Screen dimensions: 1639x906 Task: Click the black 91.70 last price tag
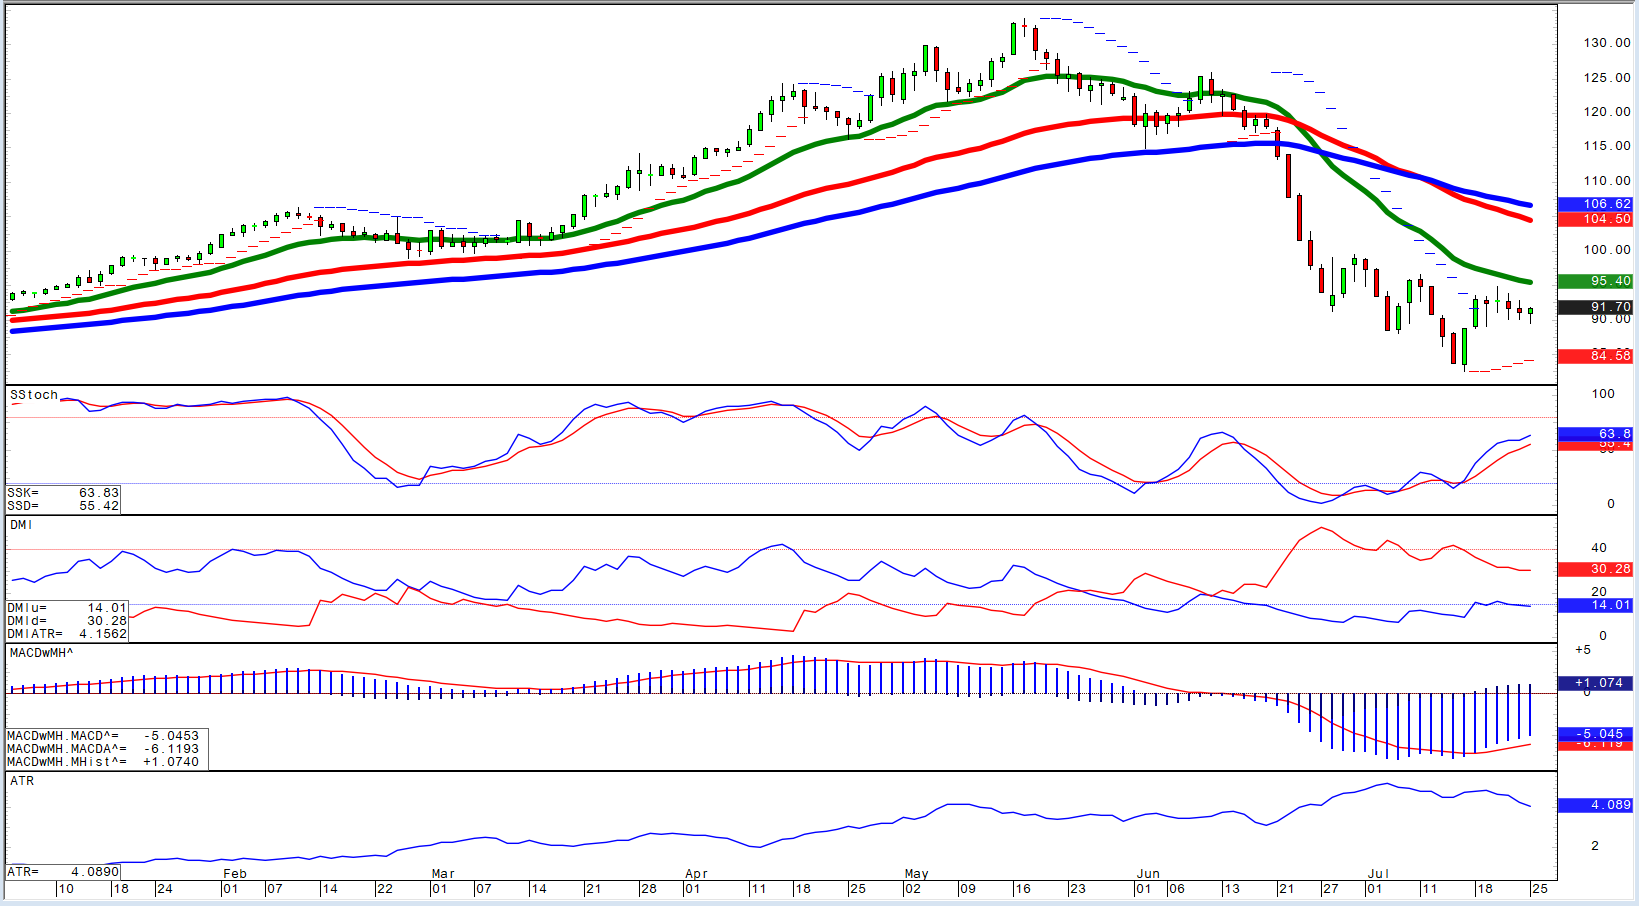(x=1595, y=307)
